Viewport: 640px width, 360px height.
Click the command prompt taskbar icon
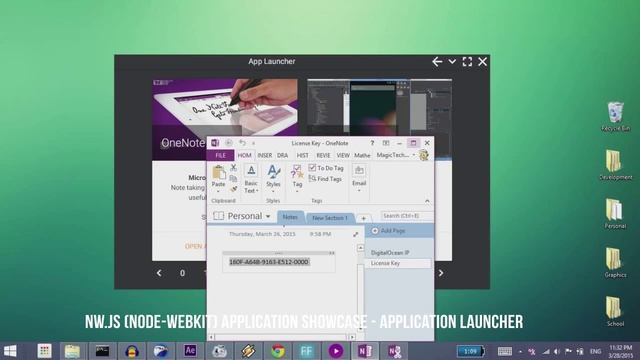pos(102,351)
